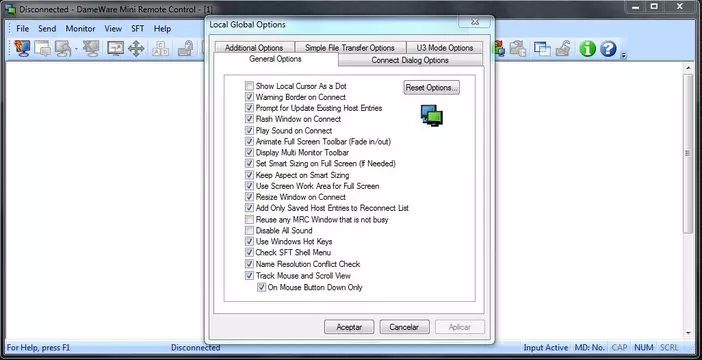Toggle Set Smart Sizing on Full Screen
702x360 pixels.
(x=249, y=164)
